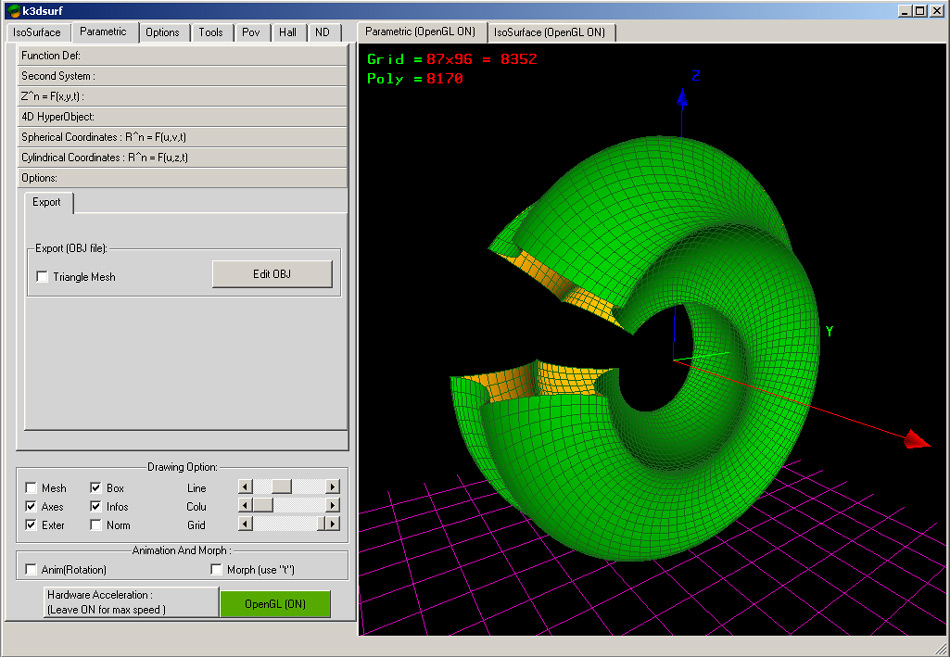Click the window resize grip corner
The height and width of the screenshot is (657, 950).
pyautogui.click(x=941, y=648)
